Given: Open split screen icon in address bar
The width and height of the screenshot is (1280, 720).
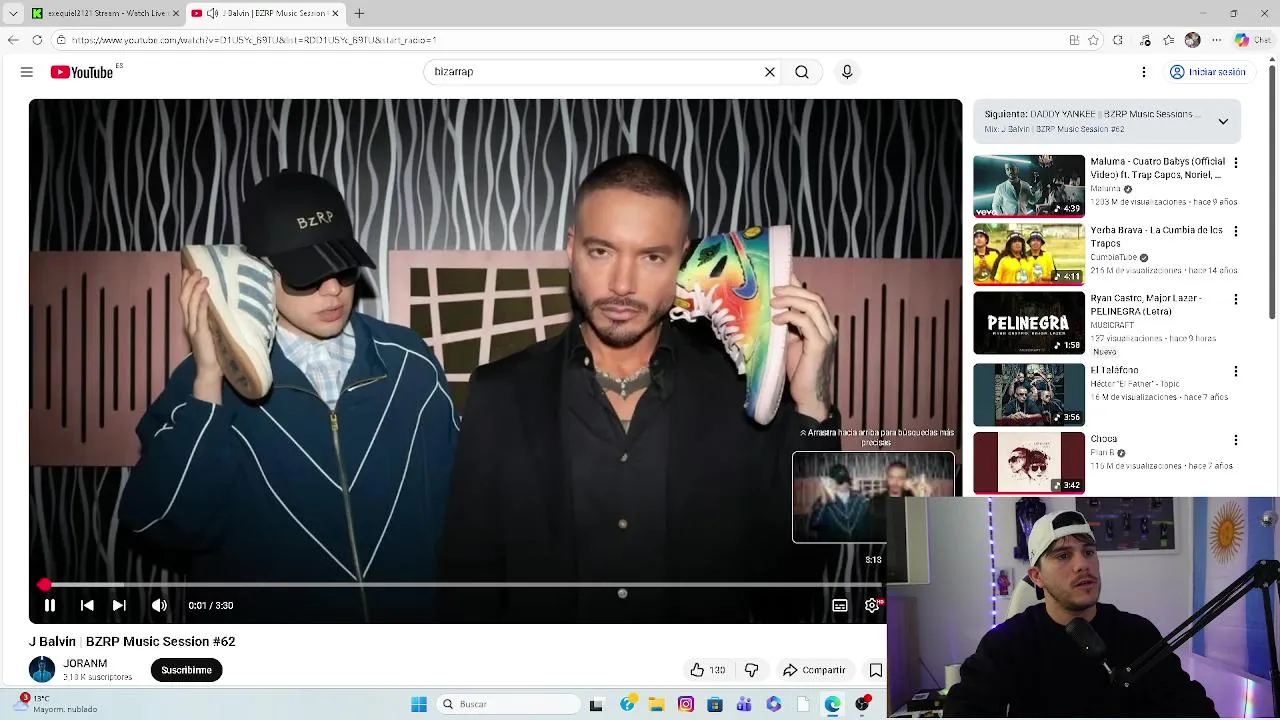Looking at the screenshot, I should (1074, 40).
